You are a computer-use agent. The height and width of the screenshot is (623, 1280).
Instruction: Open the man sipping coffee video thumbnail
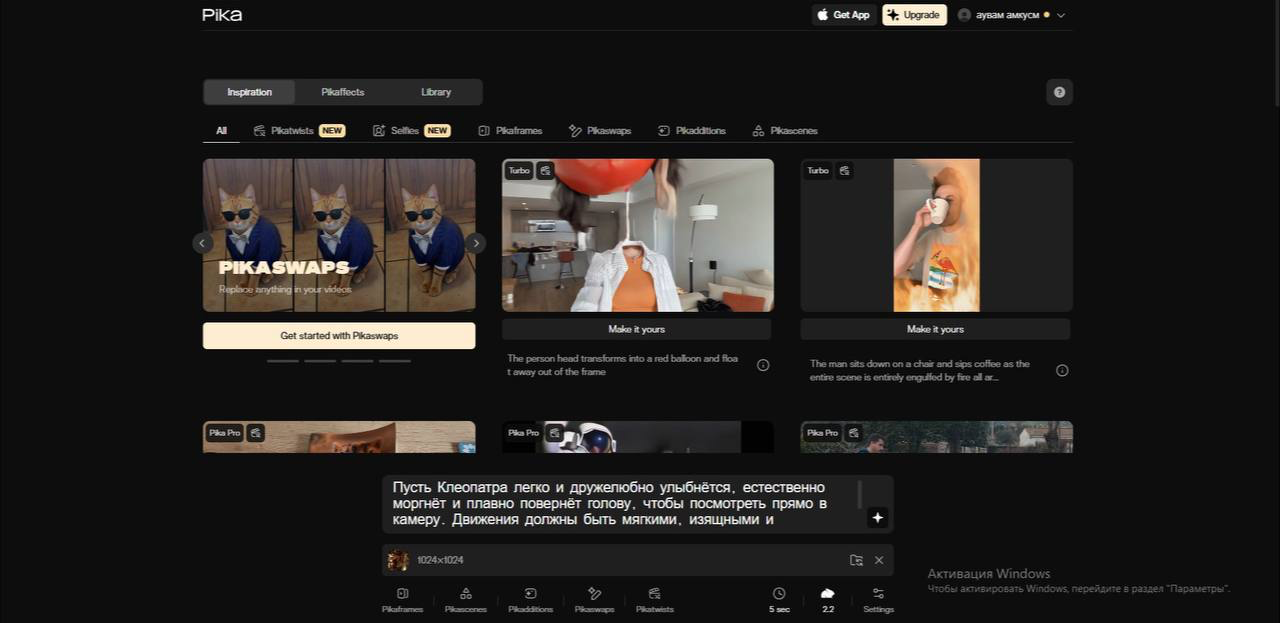[936, 235]
